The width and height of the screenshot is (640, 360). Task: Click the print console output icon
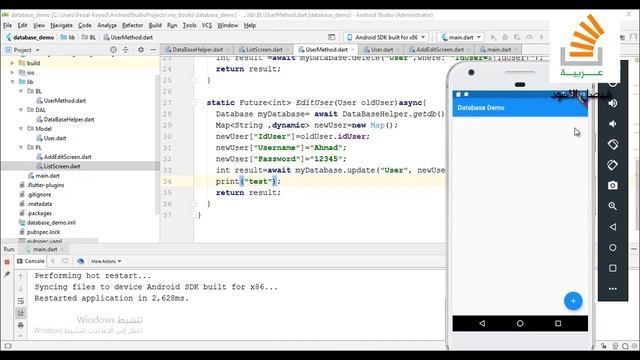[21, 325]
